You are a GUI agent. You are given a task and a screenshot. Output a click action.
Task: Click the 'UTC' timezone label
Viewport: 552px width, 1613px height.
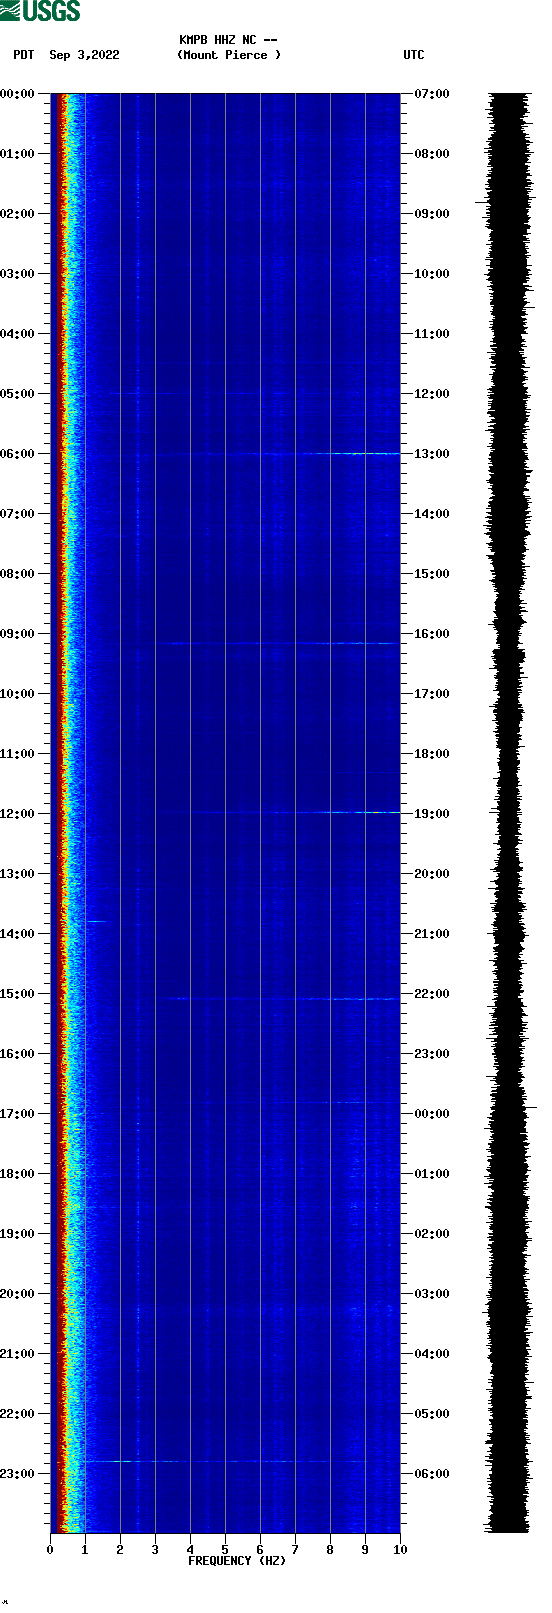pos(414,55)
